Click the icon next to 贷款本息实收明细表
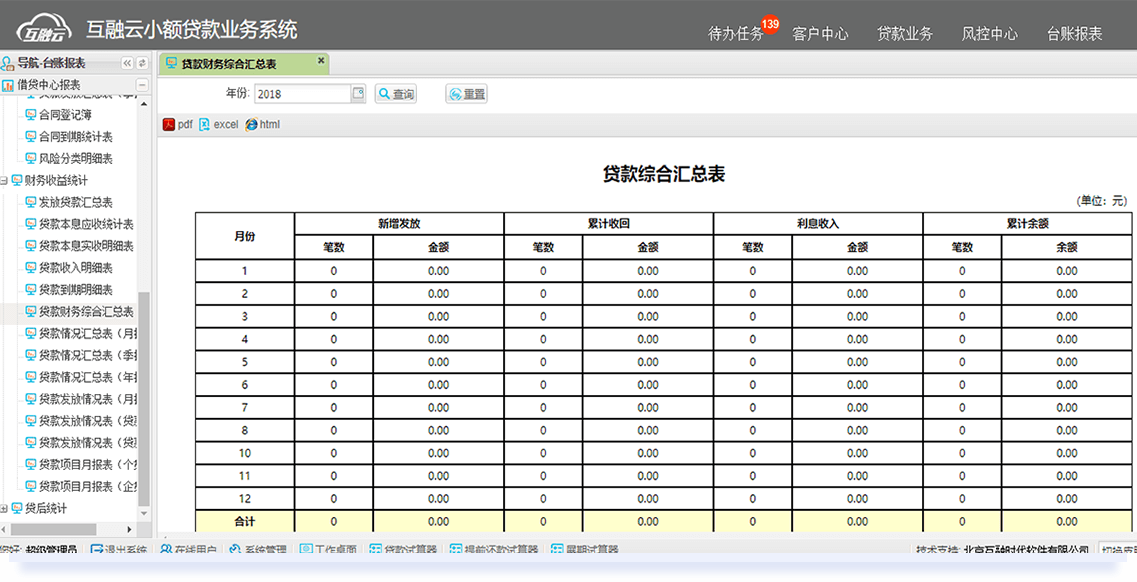Viewport: 1137px width, 582px height. pyautogui.click(x=30, y=246)
